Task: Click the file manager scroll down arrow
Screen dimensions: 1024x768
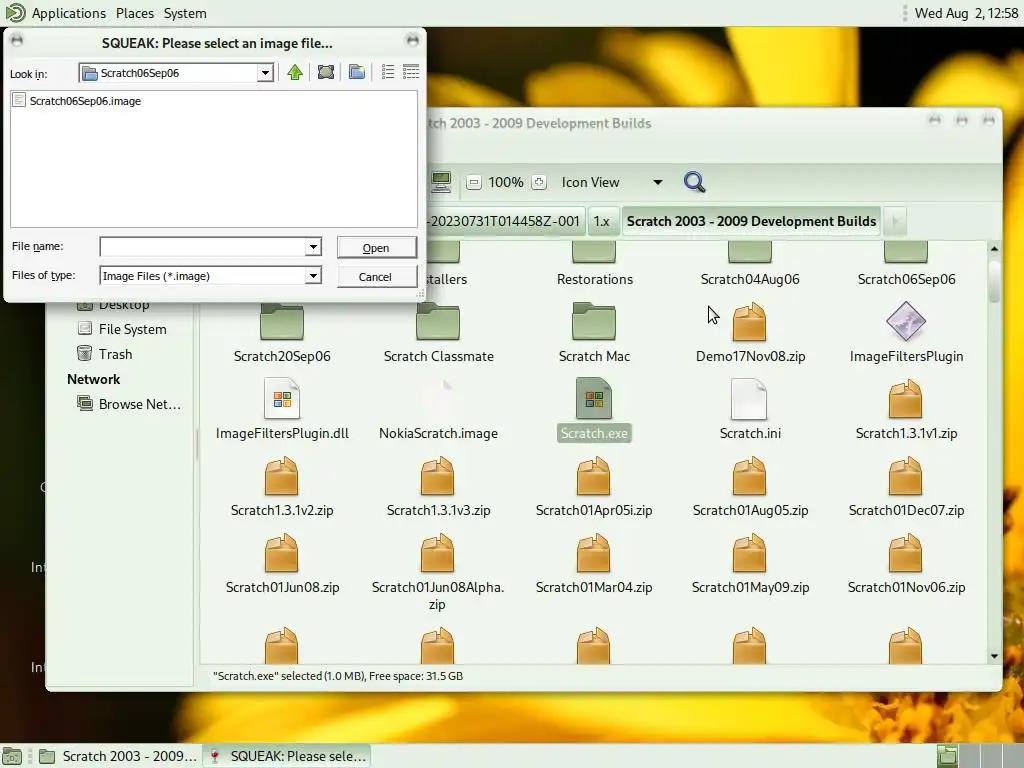Action: coord(994,656)
